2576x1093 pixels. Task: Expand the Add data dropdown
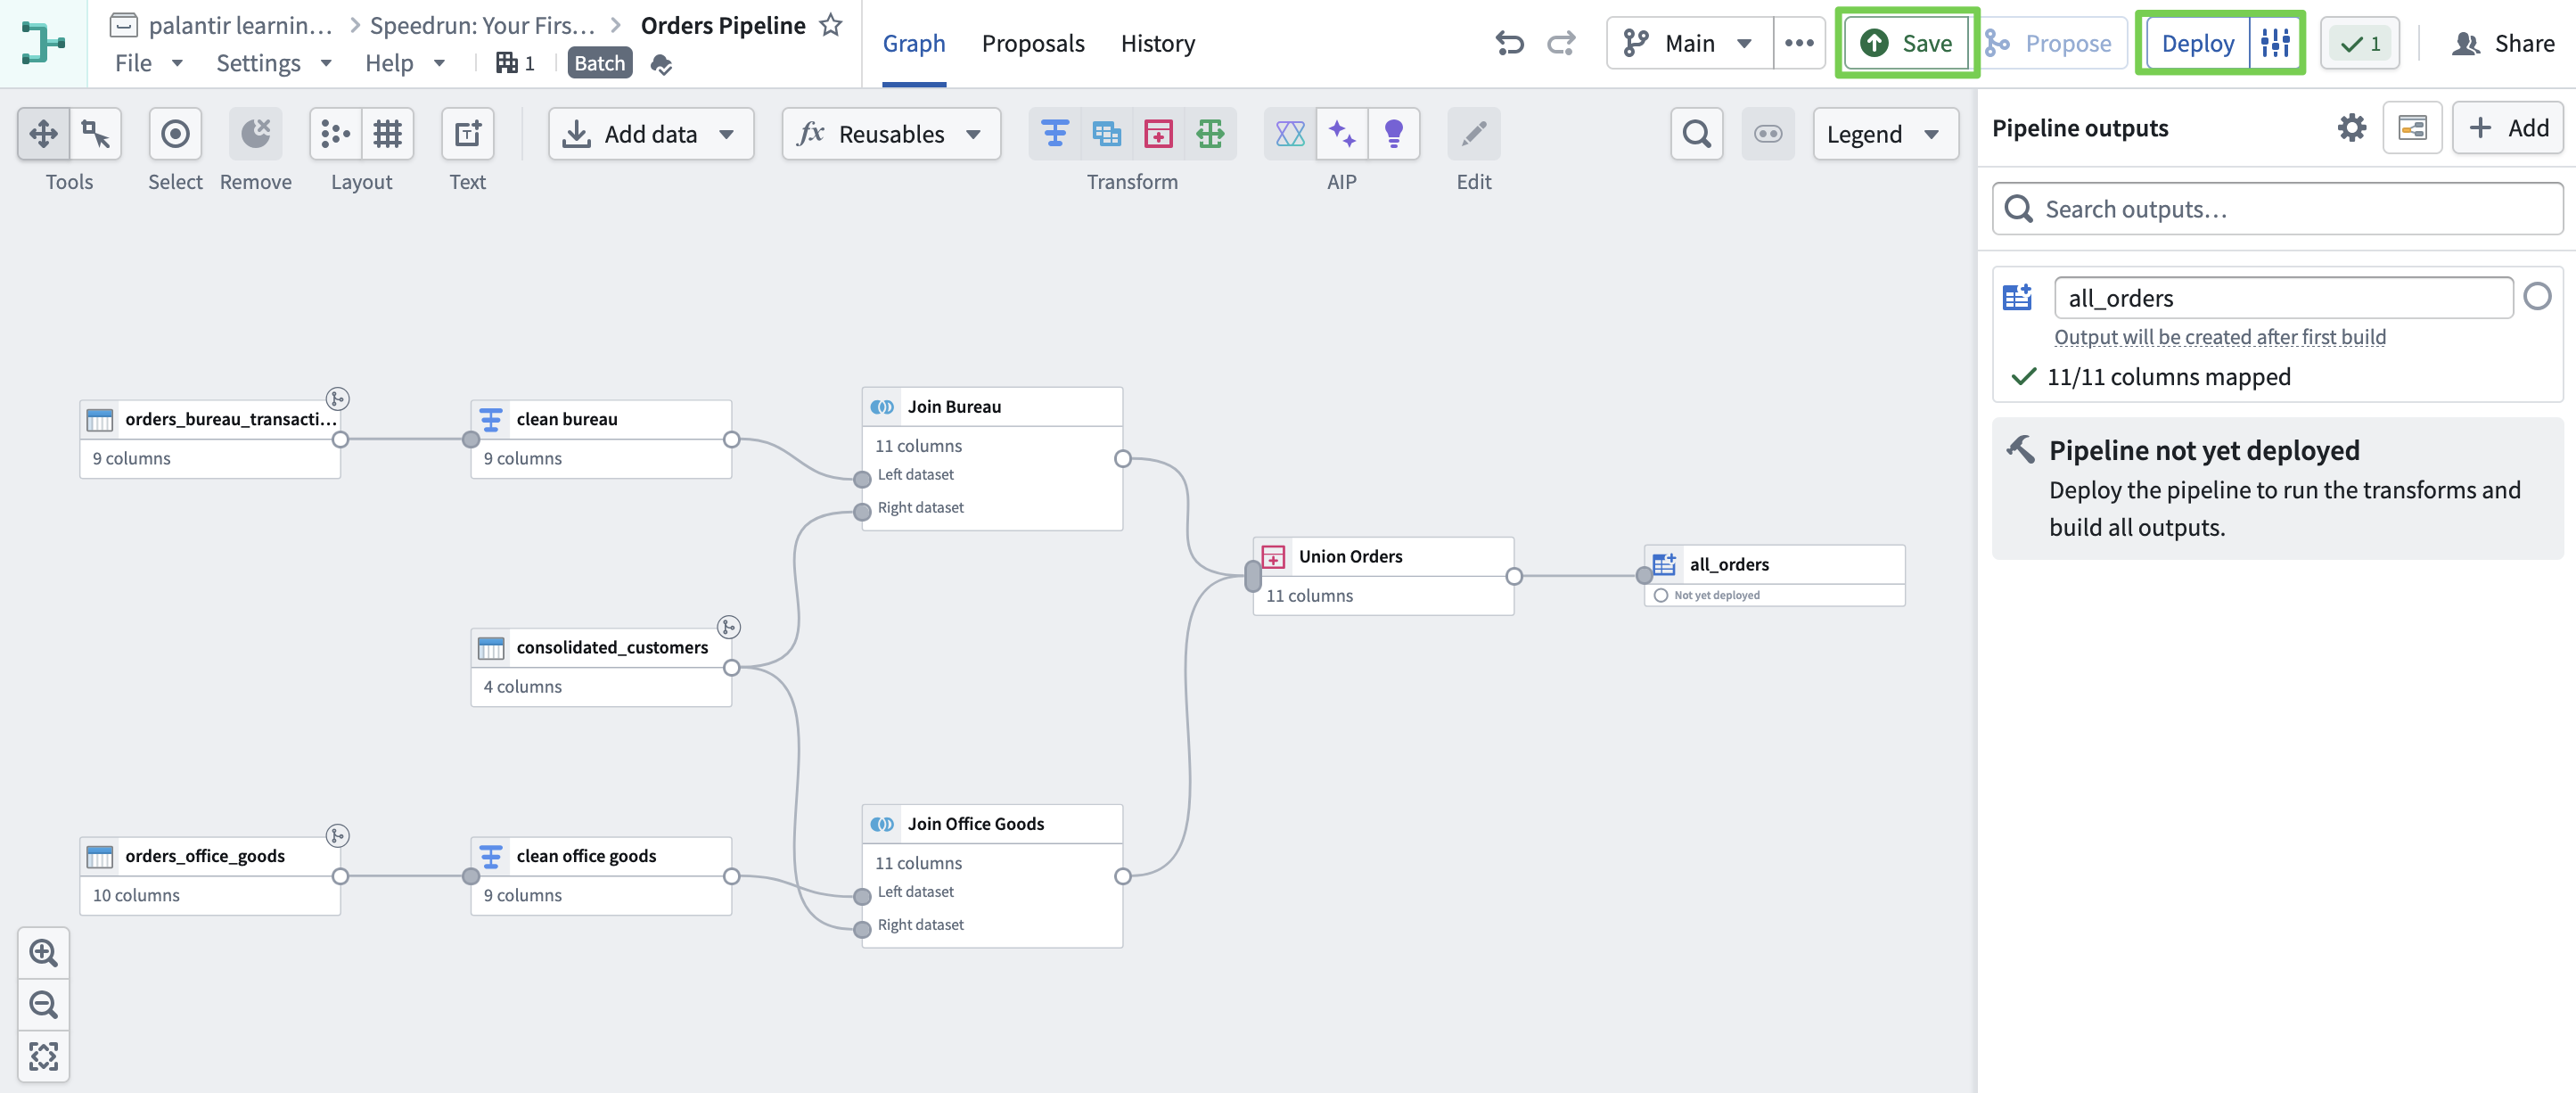[651, 134]
